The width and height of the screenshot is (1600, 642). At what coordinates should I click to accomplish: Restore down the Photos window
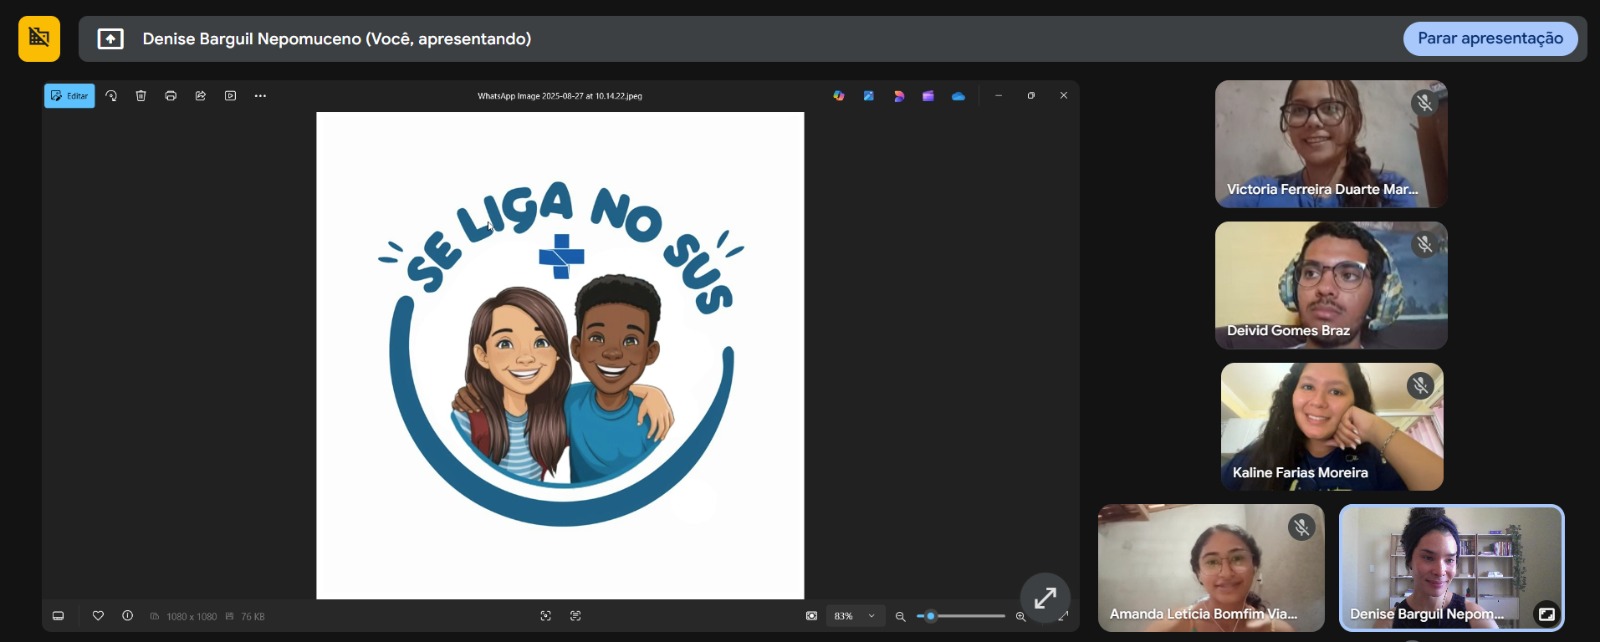(x=1031, y=96)
